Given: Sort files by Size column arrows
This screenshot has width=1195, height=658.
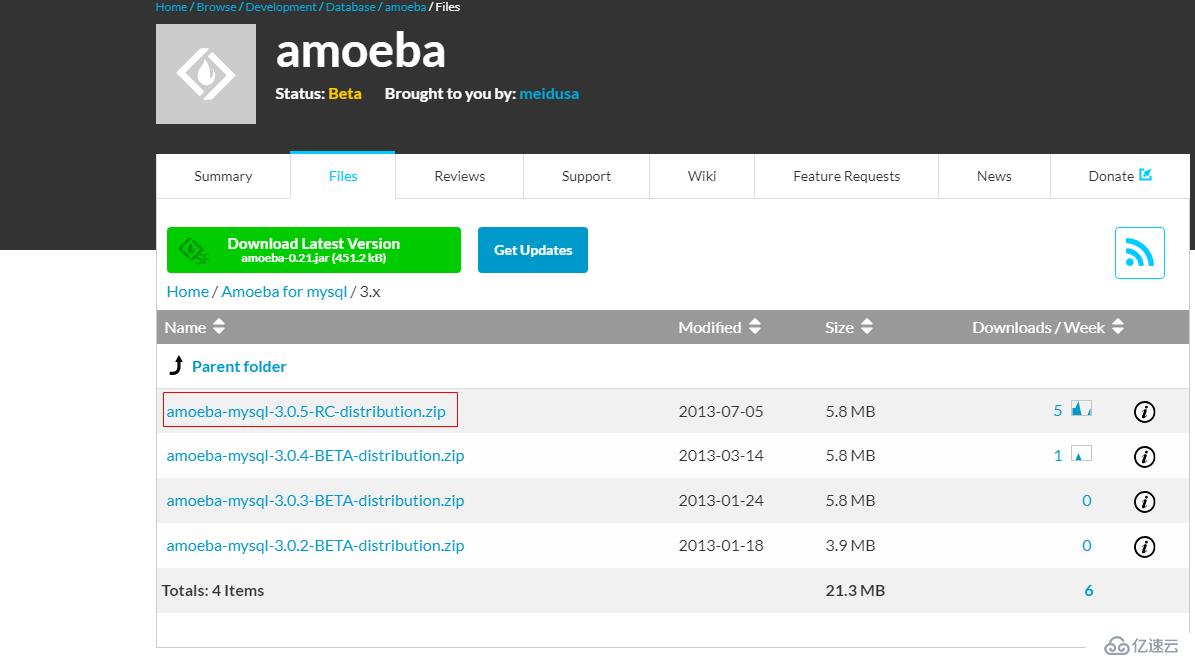Looking at the screenshot, I should click(x=867, y=327).
